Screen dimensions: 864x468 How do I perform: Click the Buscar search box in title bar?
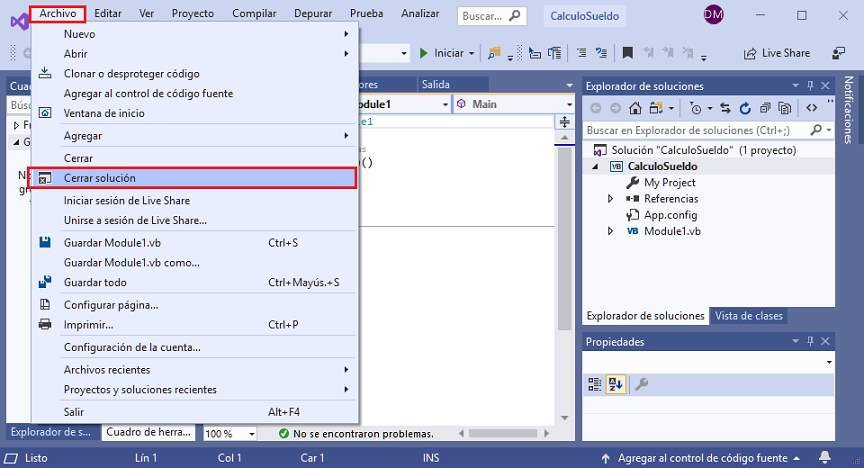(x=491, y=16)
